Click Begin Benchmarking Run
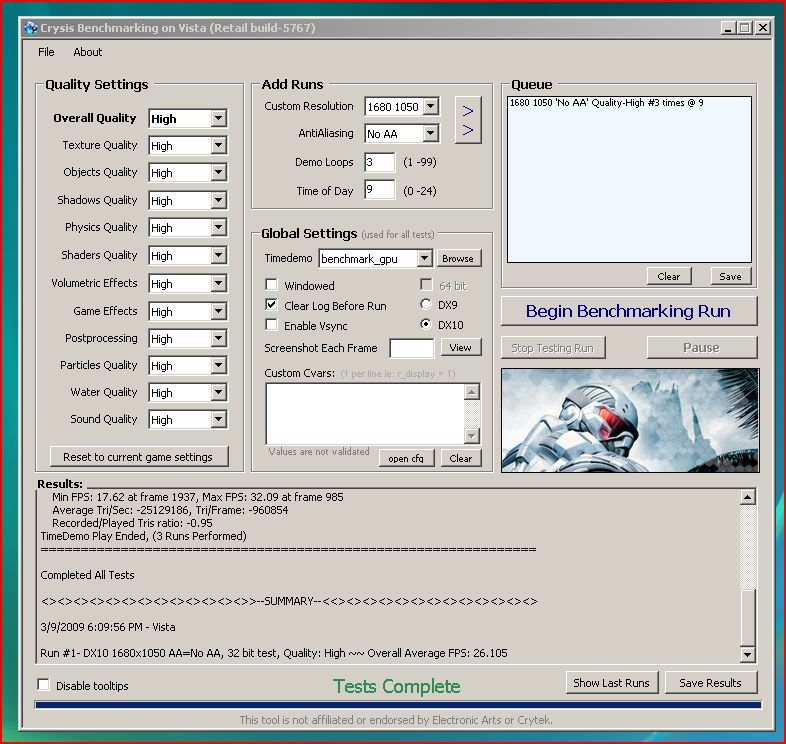The width and height of the screenshot is (786, 744). tap(629, 311)
